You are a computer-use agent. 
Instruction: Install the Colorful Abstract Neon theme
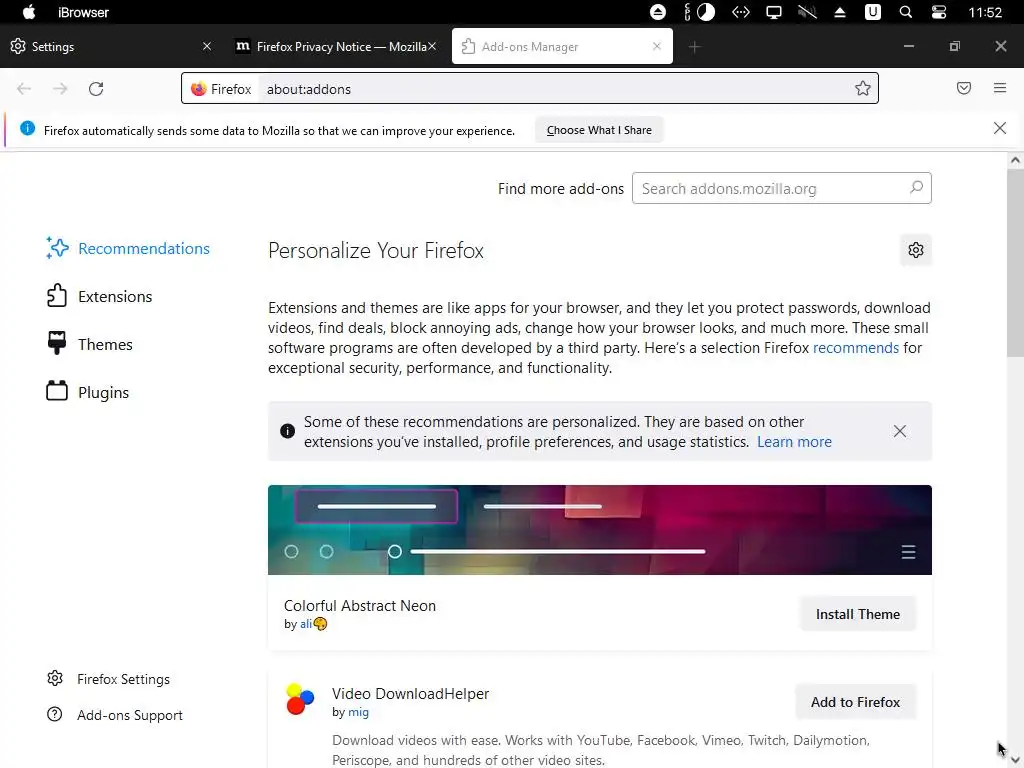[857, 614]
